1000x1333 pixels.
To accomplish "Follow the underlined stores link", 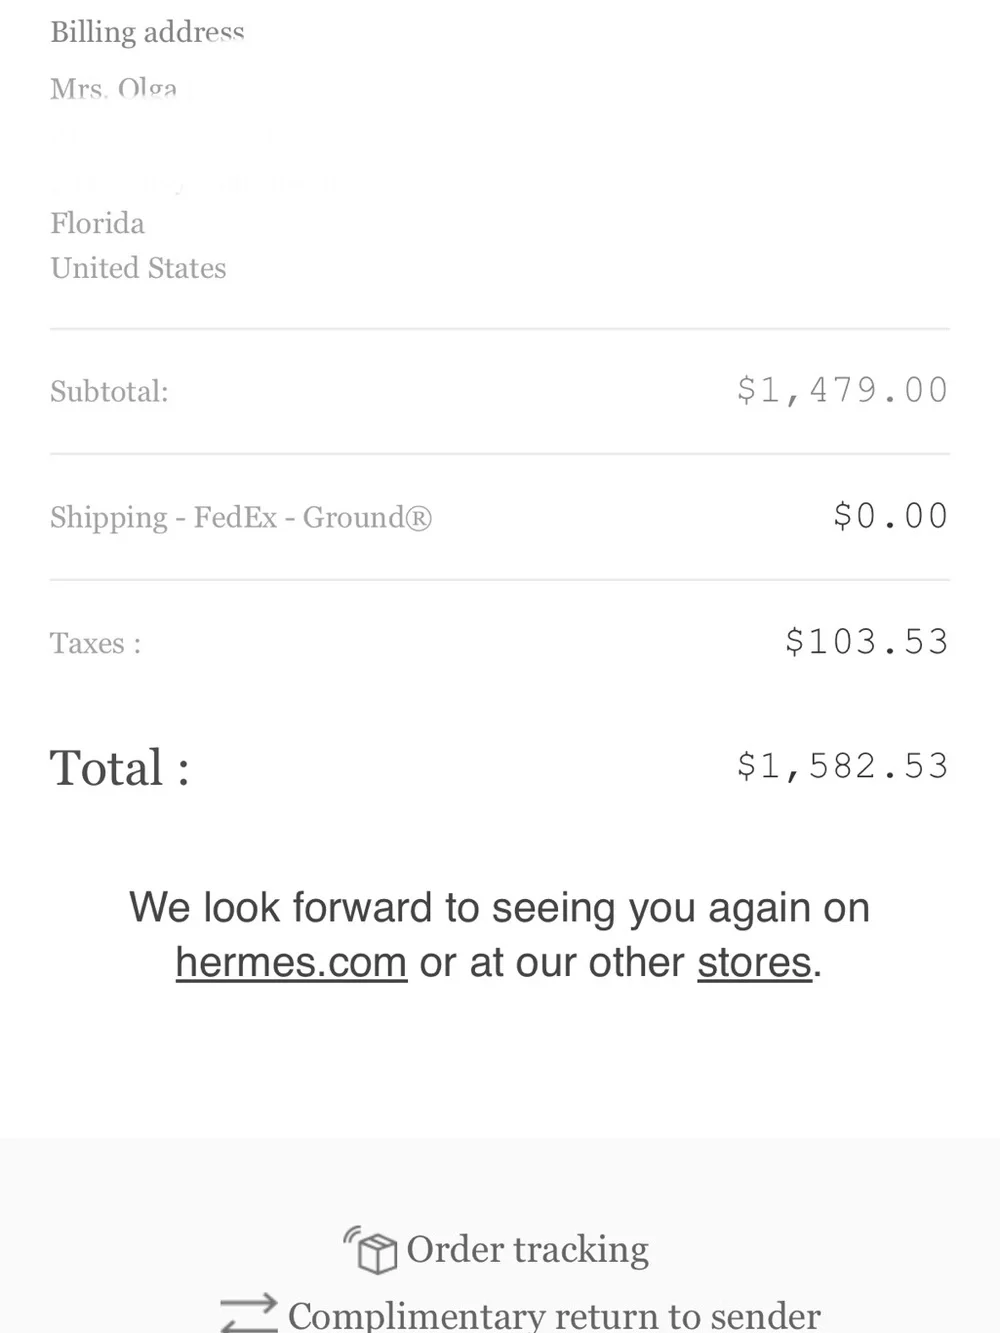I will click(x=754, y=963).
